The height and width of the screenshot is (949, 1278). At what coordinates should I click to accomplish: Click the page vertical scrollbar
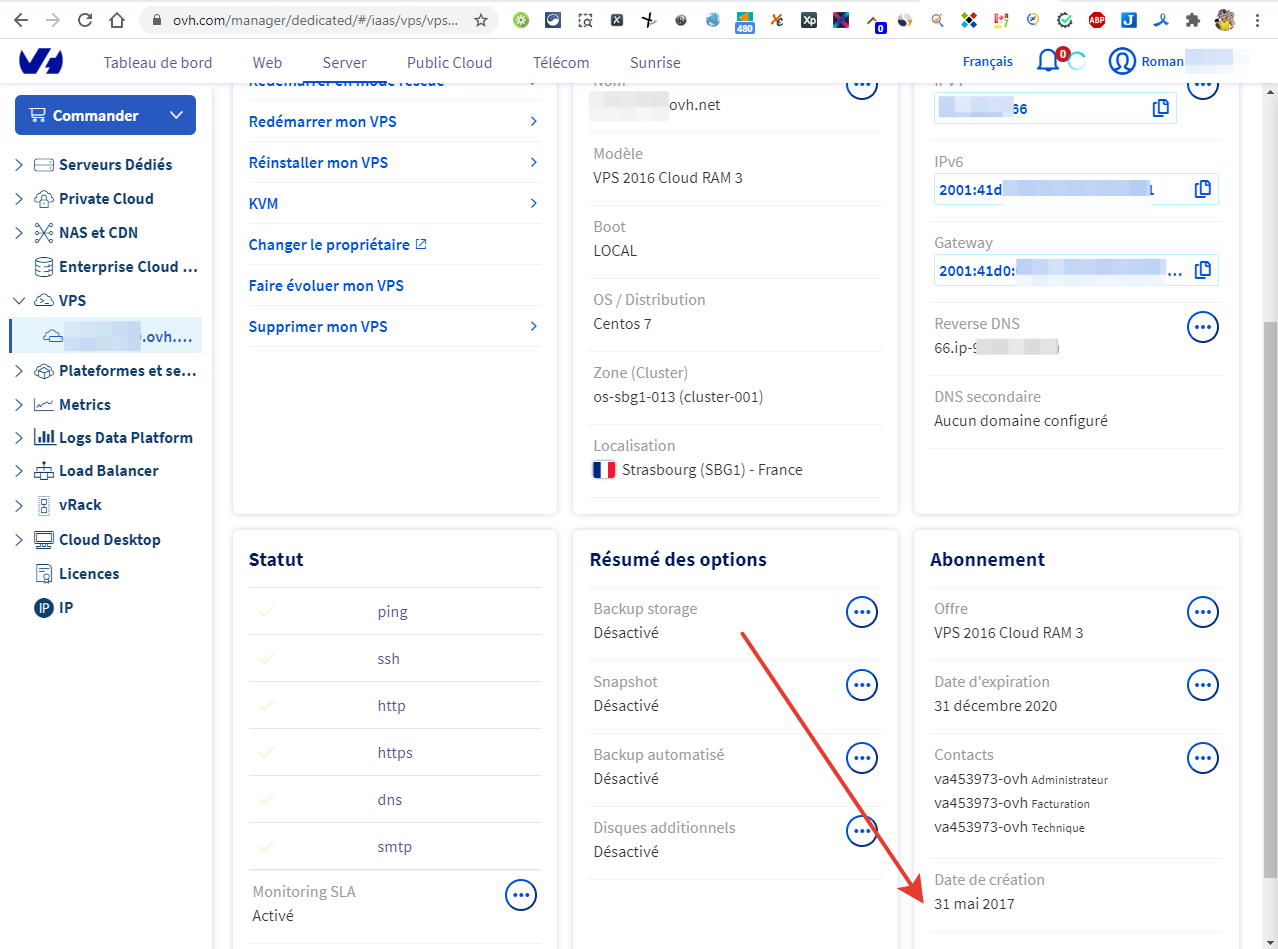click(1270, 600)
